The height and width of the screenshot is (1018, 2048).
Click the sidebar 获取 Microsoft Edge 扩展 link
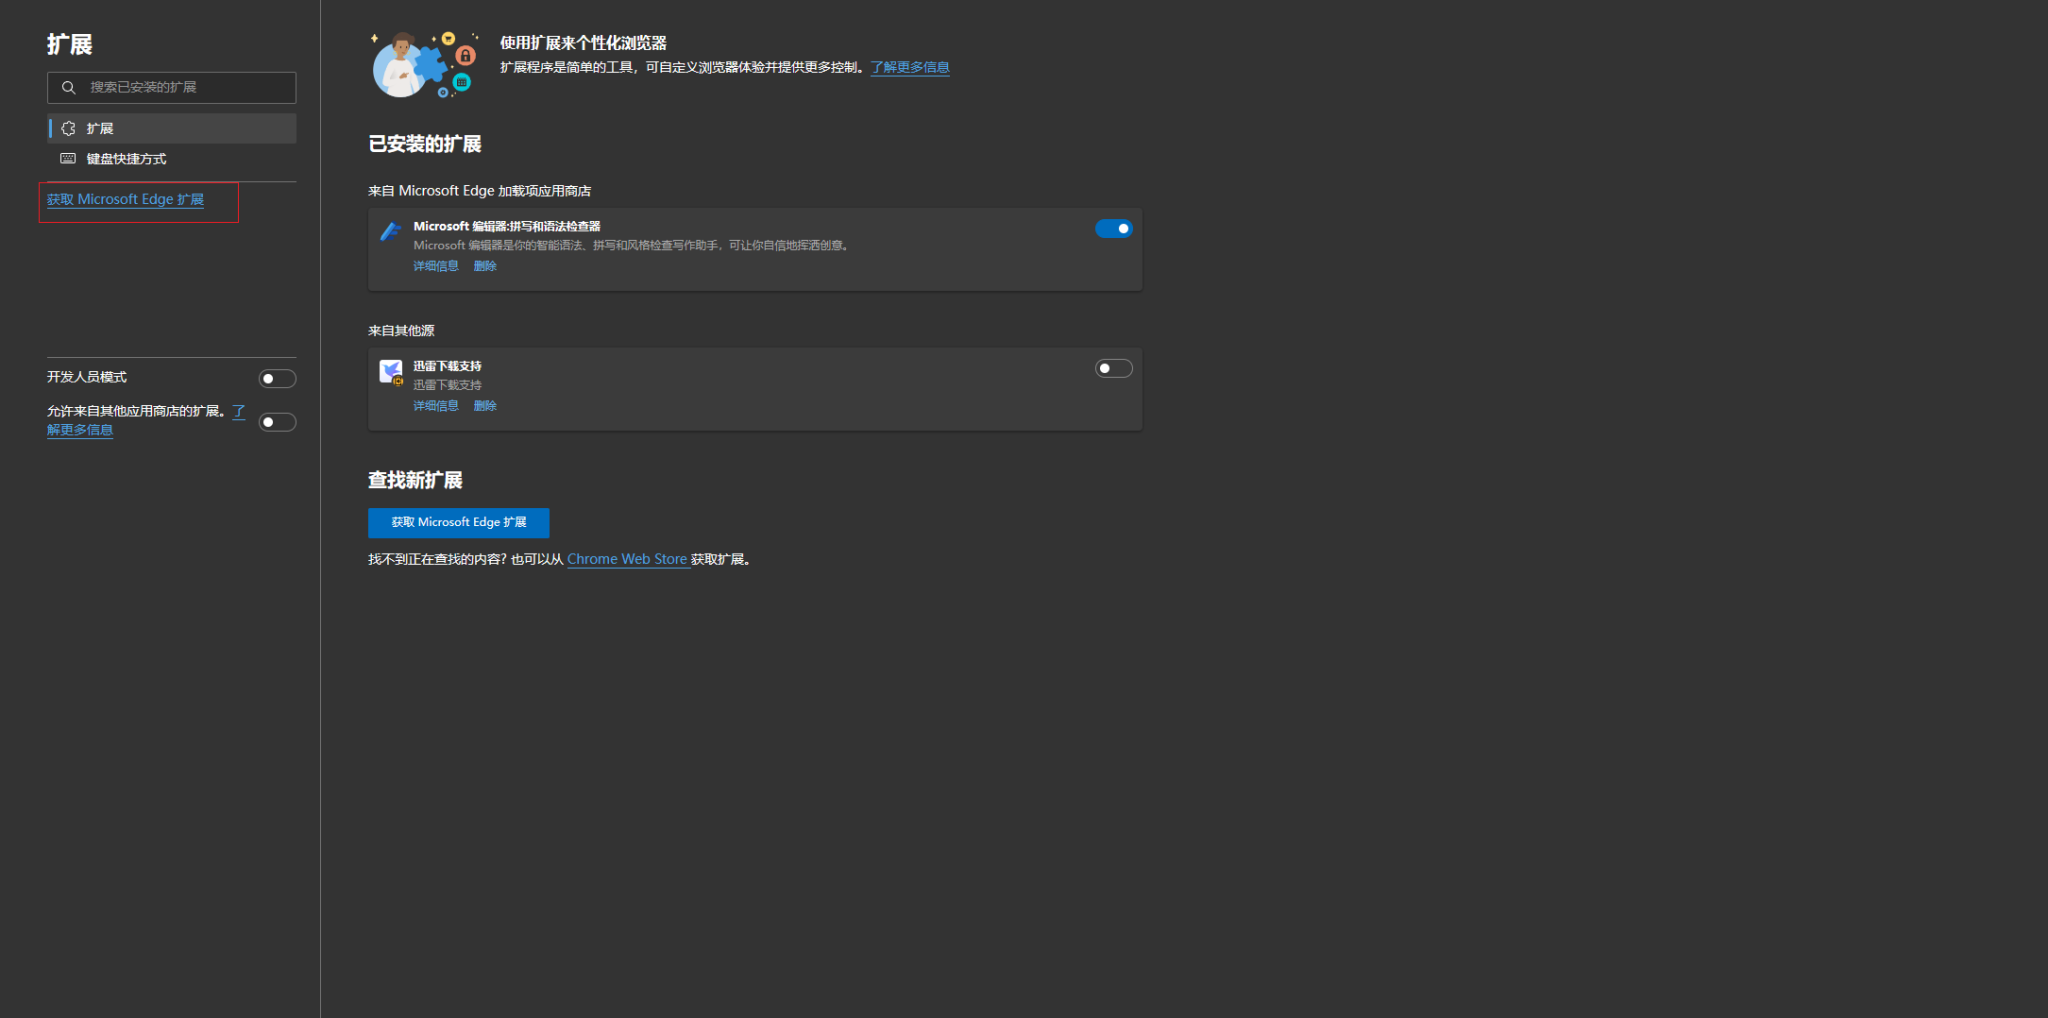pyautogui.click(x=125, y=200)
